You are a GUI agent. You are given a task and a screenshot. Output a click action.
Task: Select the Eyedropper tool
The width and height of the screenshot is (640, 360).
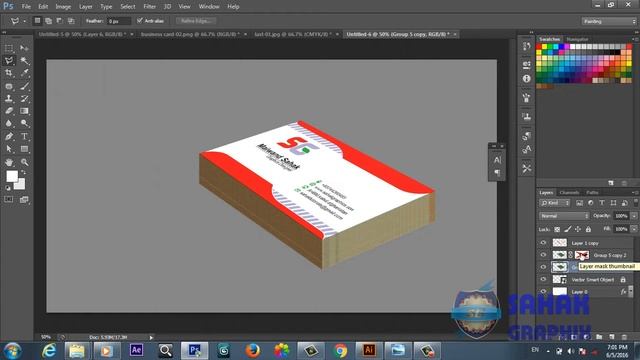pos(24,73)
